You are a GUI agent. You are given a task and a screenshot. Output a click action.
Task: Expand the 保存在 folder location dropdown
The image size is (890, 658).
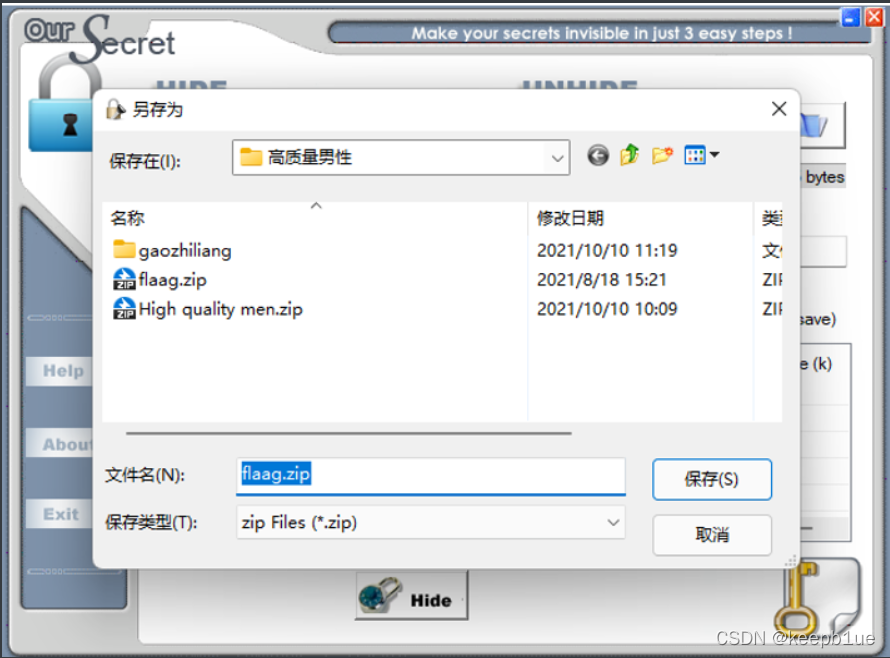click(557, 158)
